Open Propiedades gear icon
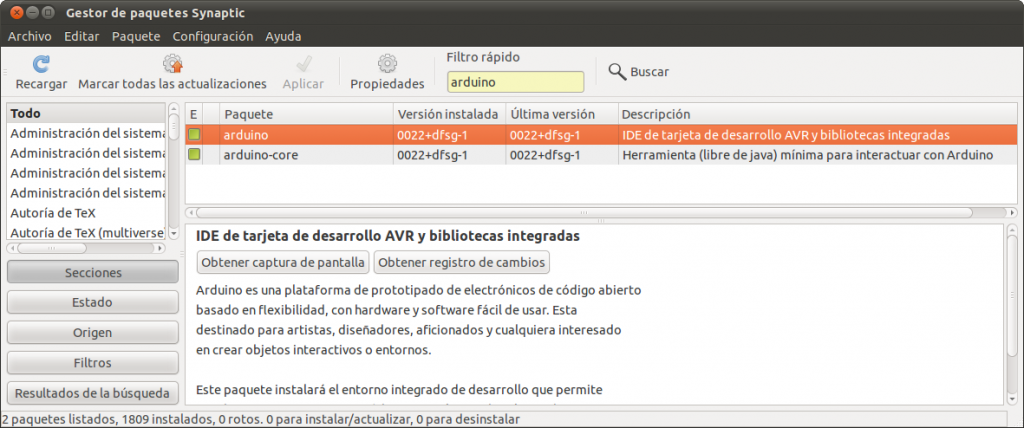Screen dimensions: 1024x428 [x=387, y=64]
